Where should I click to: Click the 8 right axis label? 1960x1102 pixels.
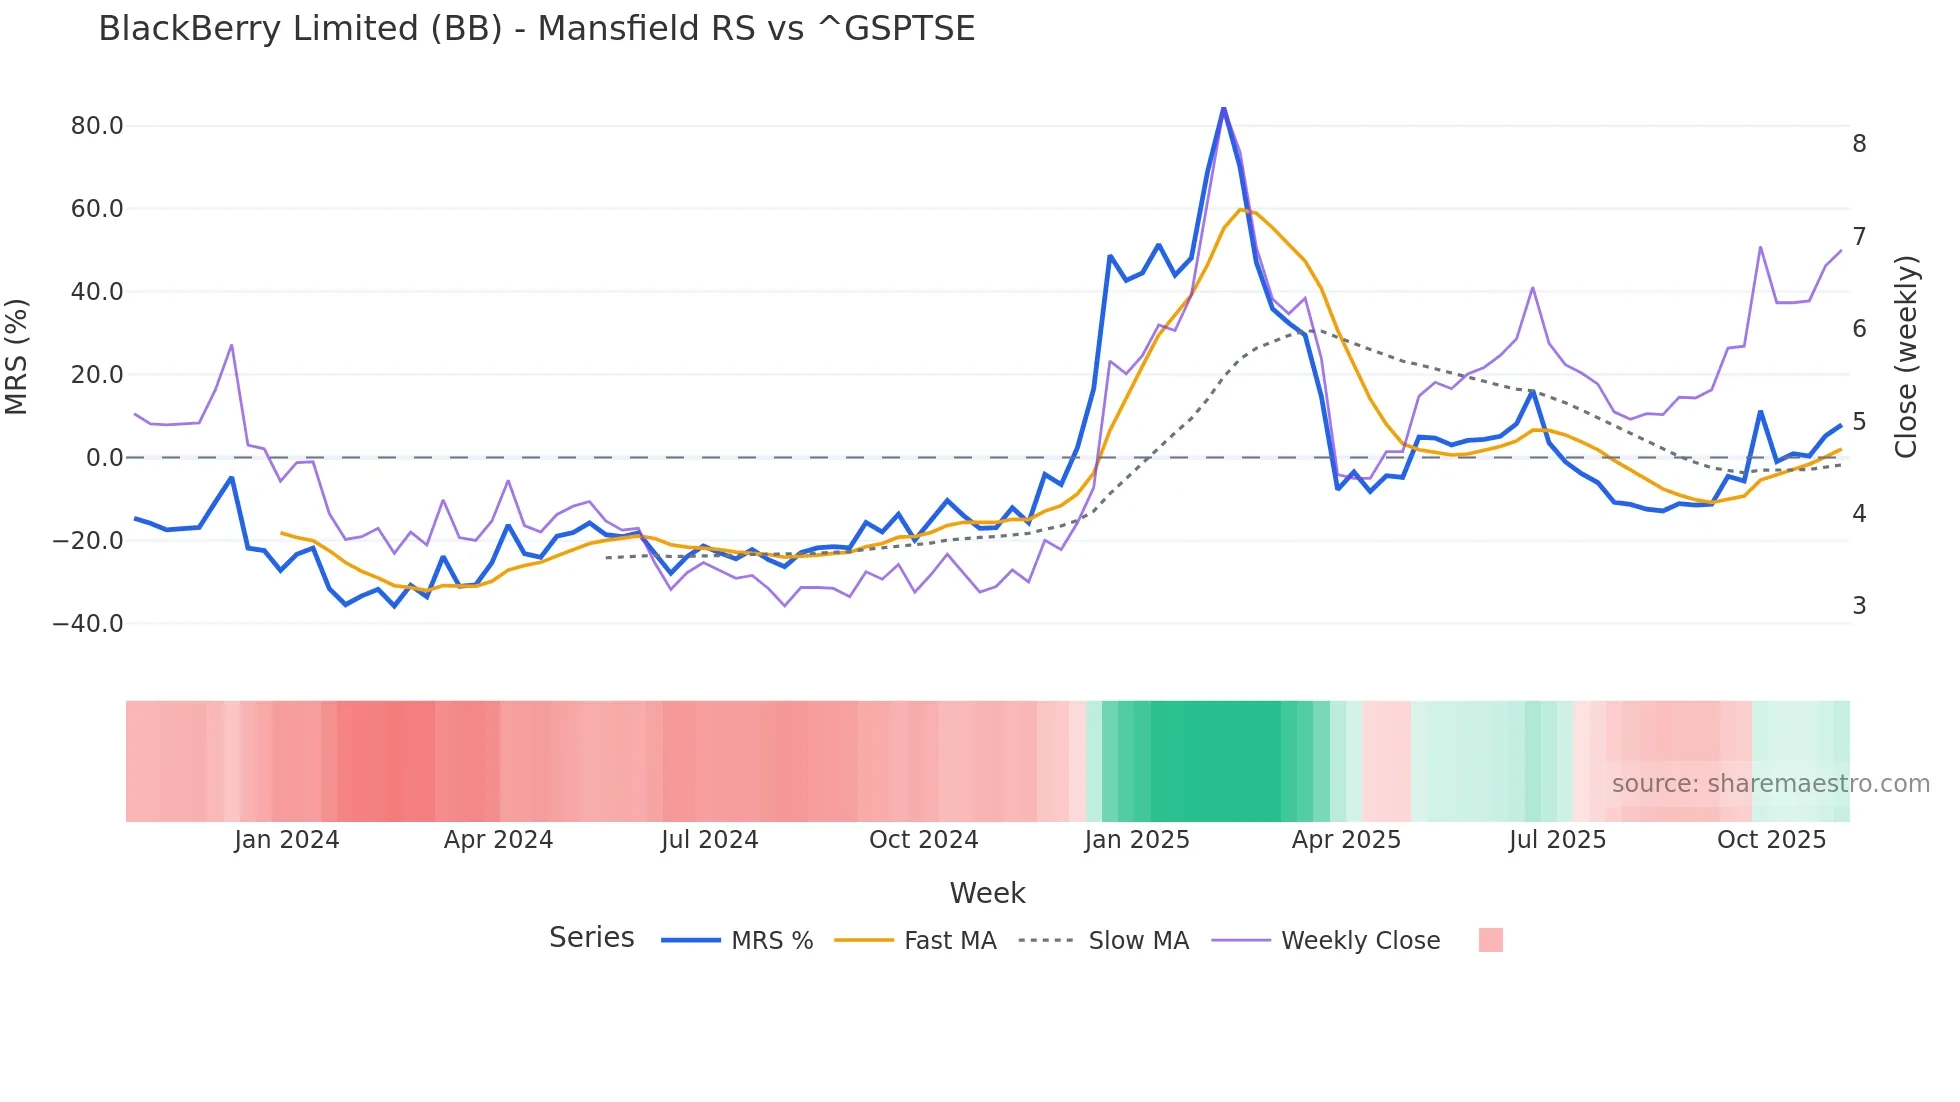click(1859, 144)
